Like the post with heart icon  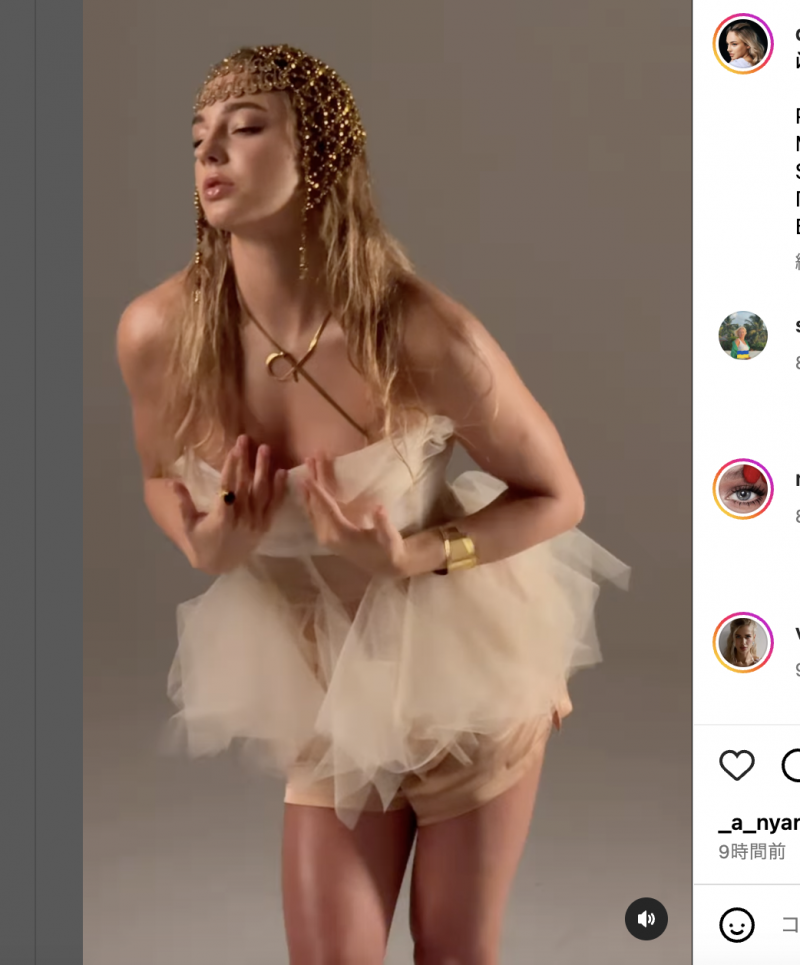pos(737,765)
